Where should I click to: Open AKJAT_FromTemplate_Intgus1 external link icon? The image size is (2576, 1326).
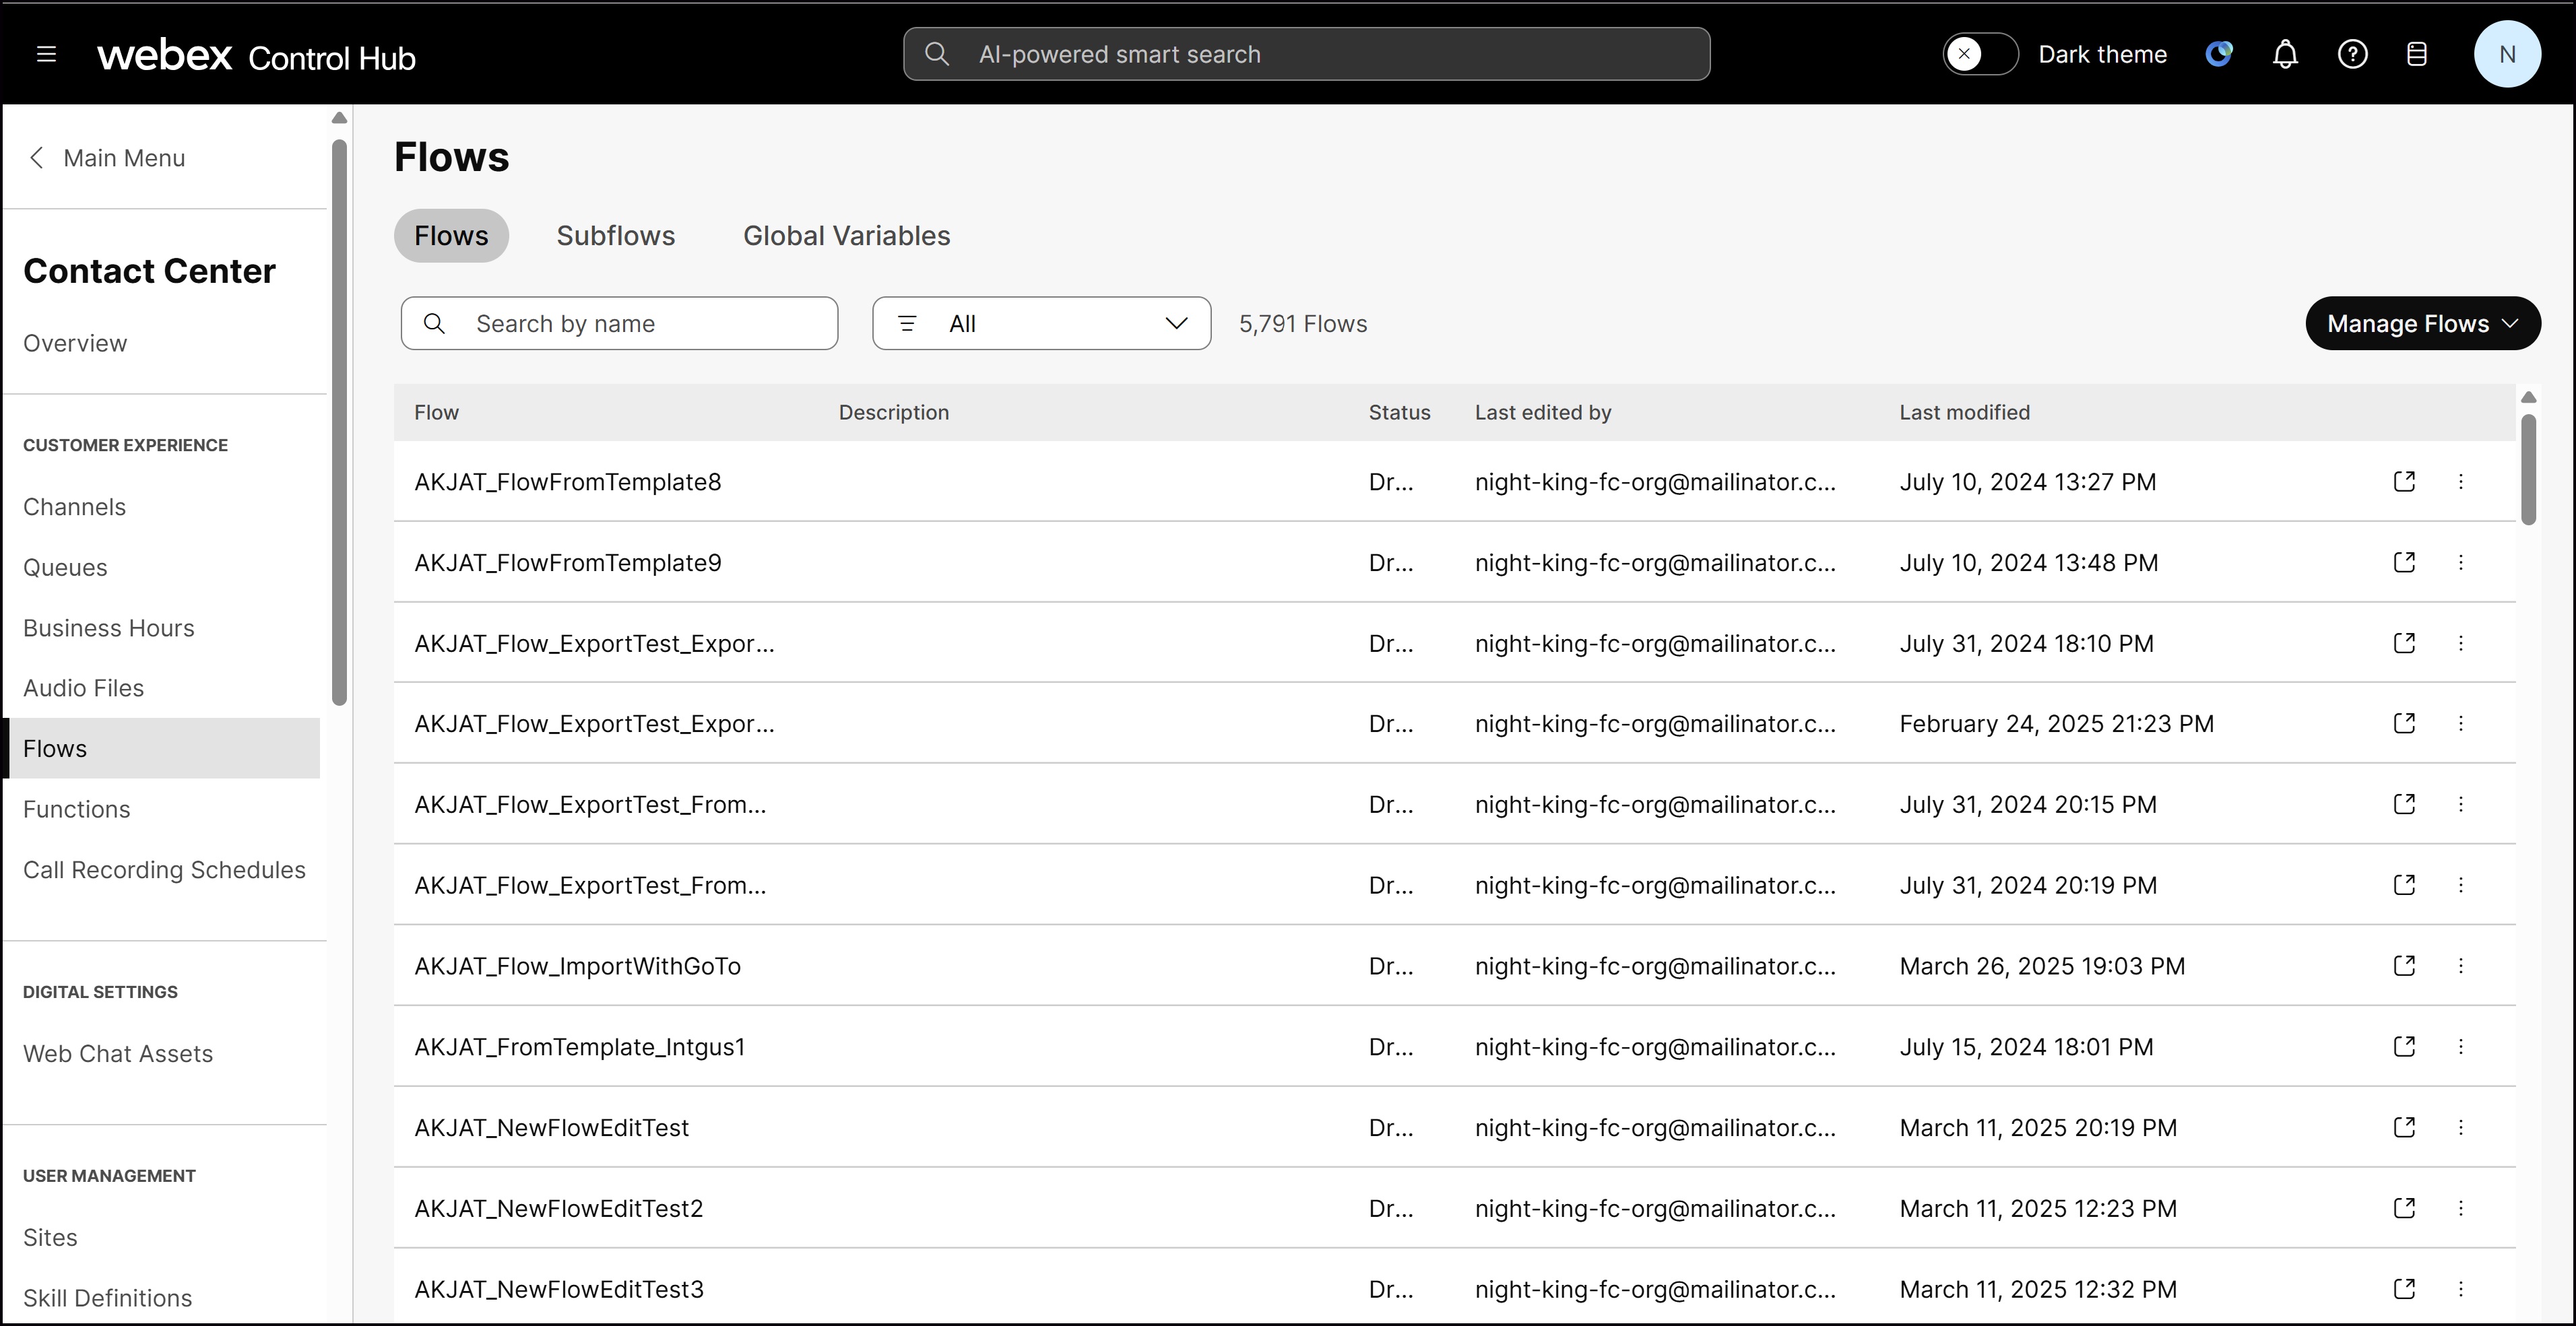click(x=2404, y=1047)
